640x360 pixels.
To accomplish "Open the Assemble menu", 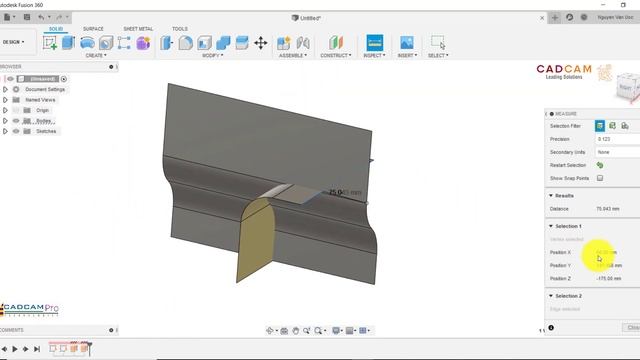I will click(x=293, y=55).
